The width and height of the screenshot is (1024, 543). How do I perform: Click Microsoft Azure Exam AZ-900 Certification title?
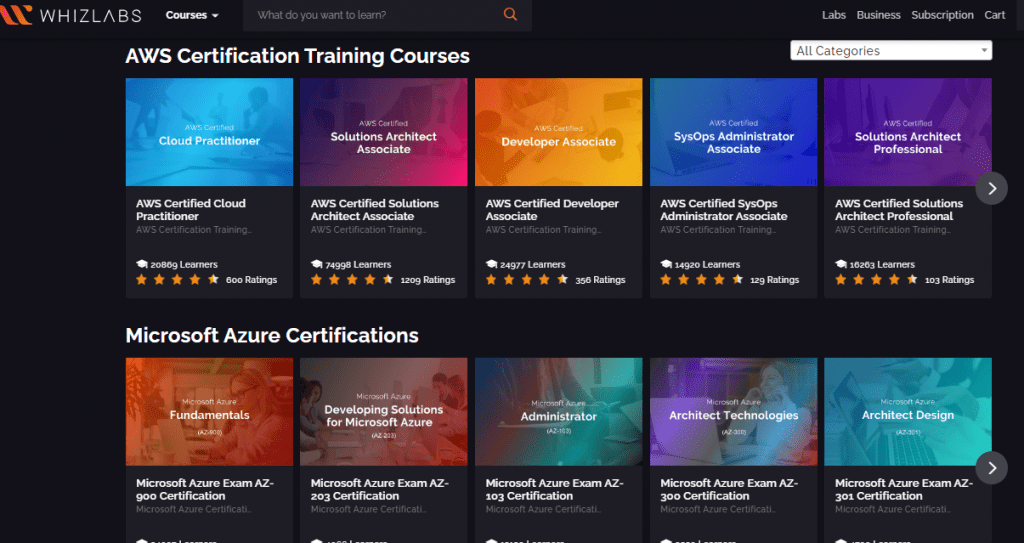(204, 489)
